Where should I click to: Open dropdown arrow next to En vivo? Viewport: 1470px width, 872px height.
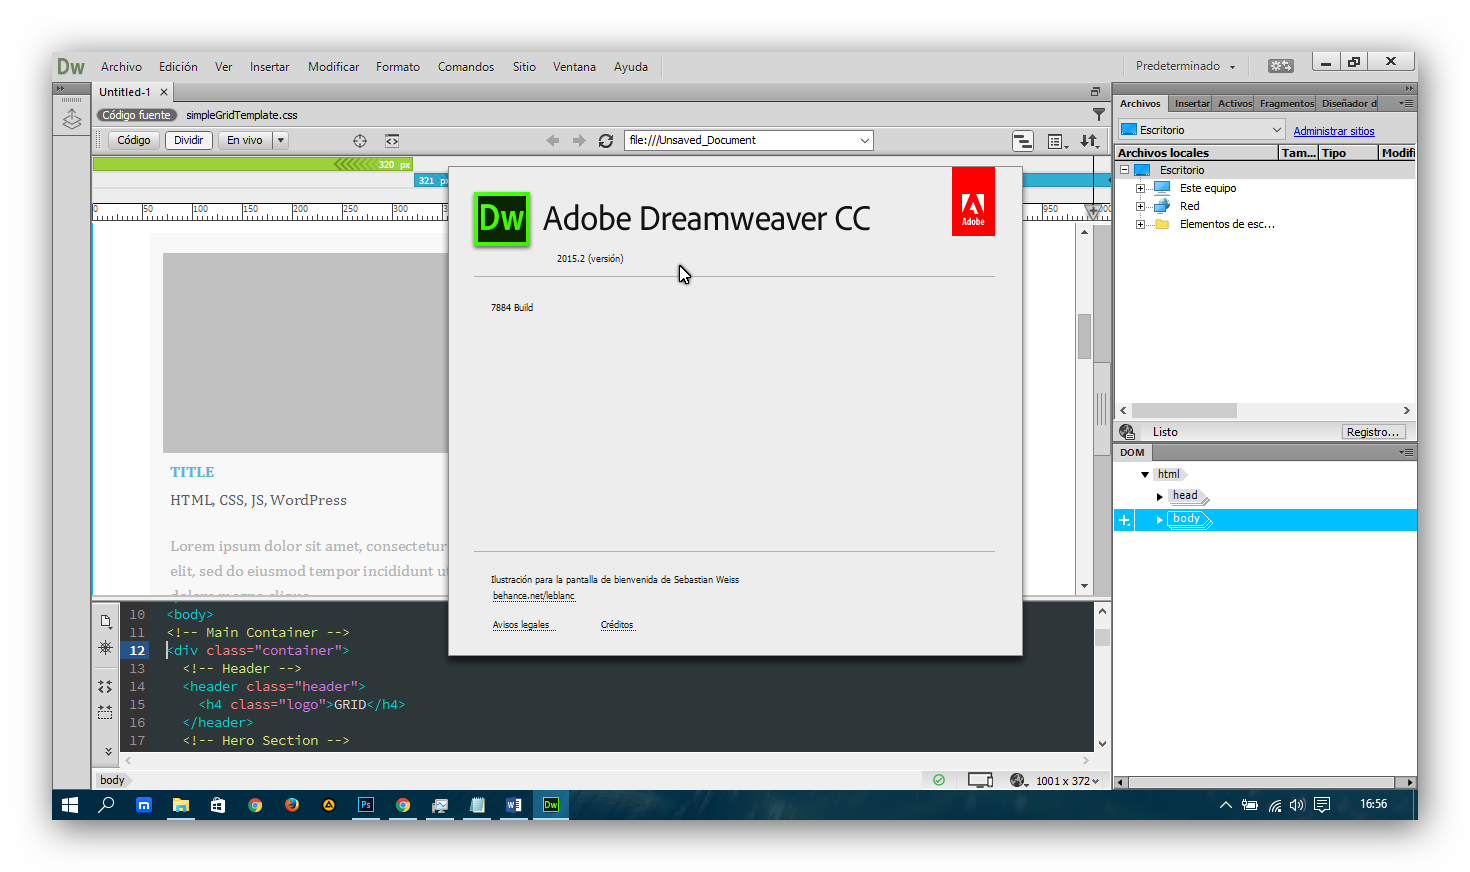(x=281, y=141)
